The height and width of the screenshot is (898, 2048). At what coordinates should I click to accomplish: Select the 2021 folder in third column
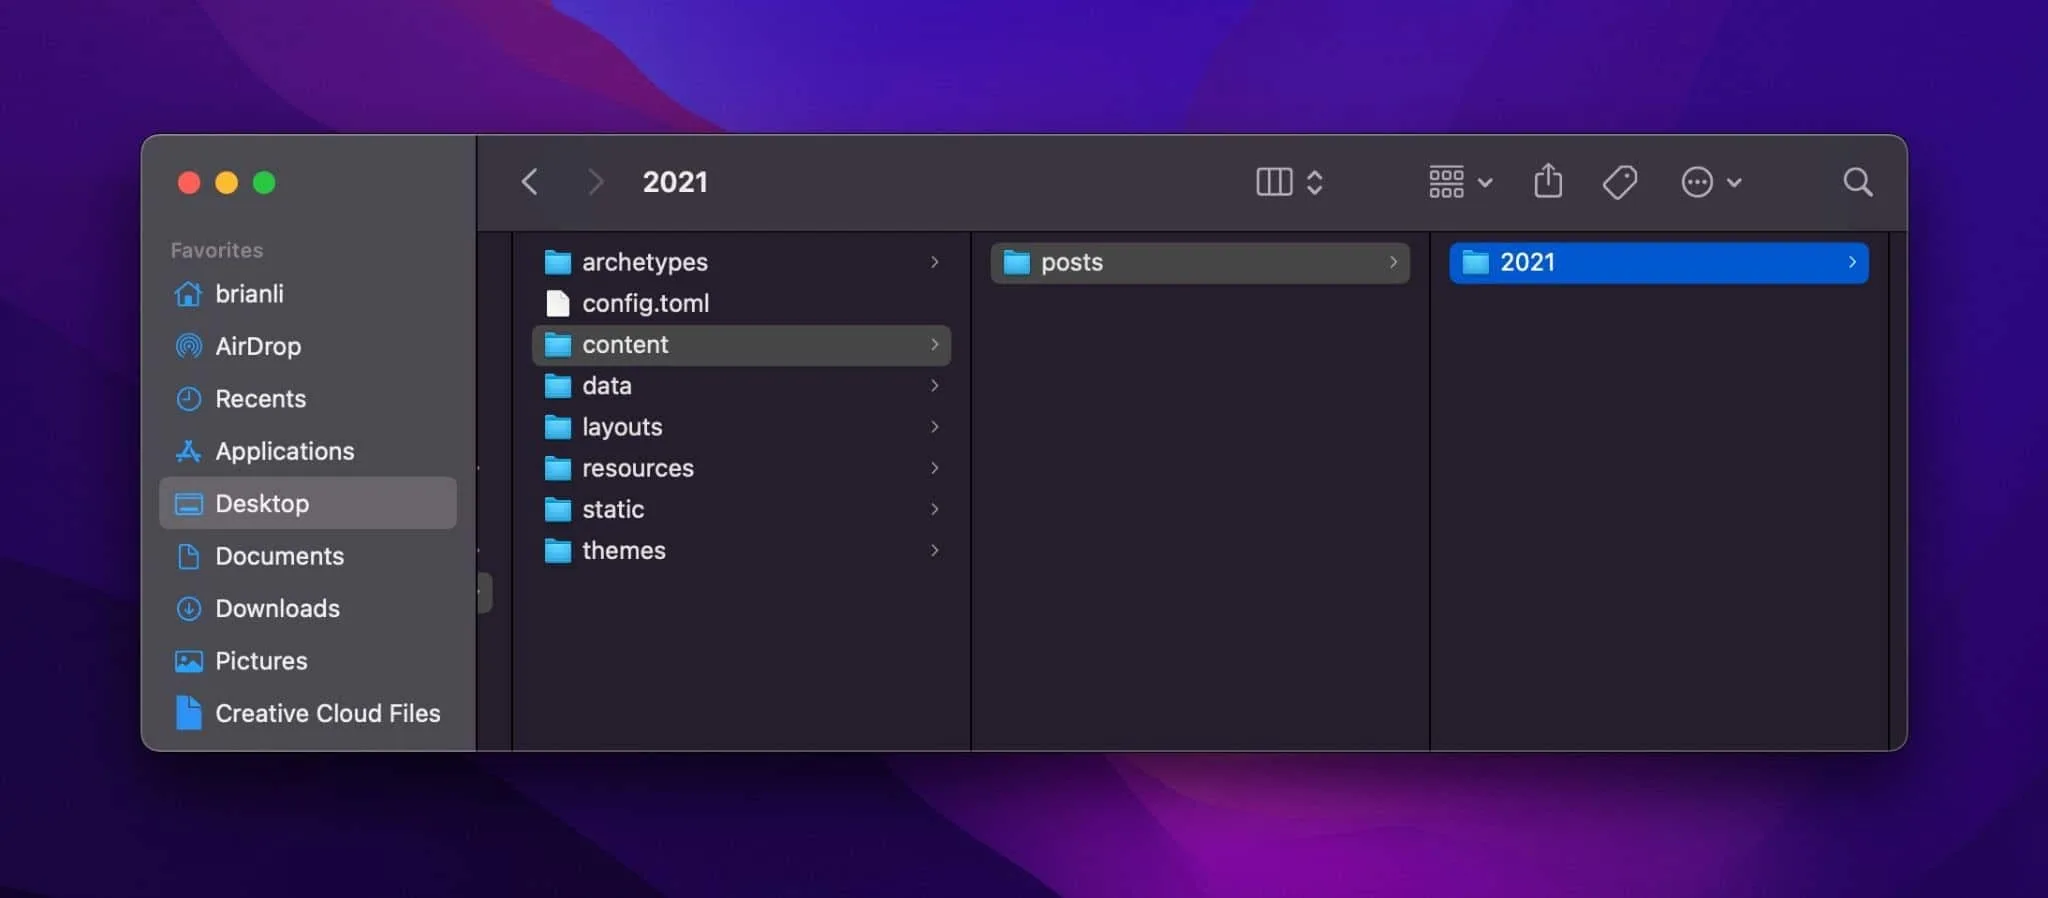pos(1658,263)
